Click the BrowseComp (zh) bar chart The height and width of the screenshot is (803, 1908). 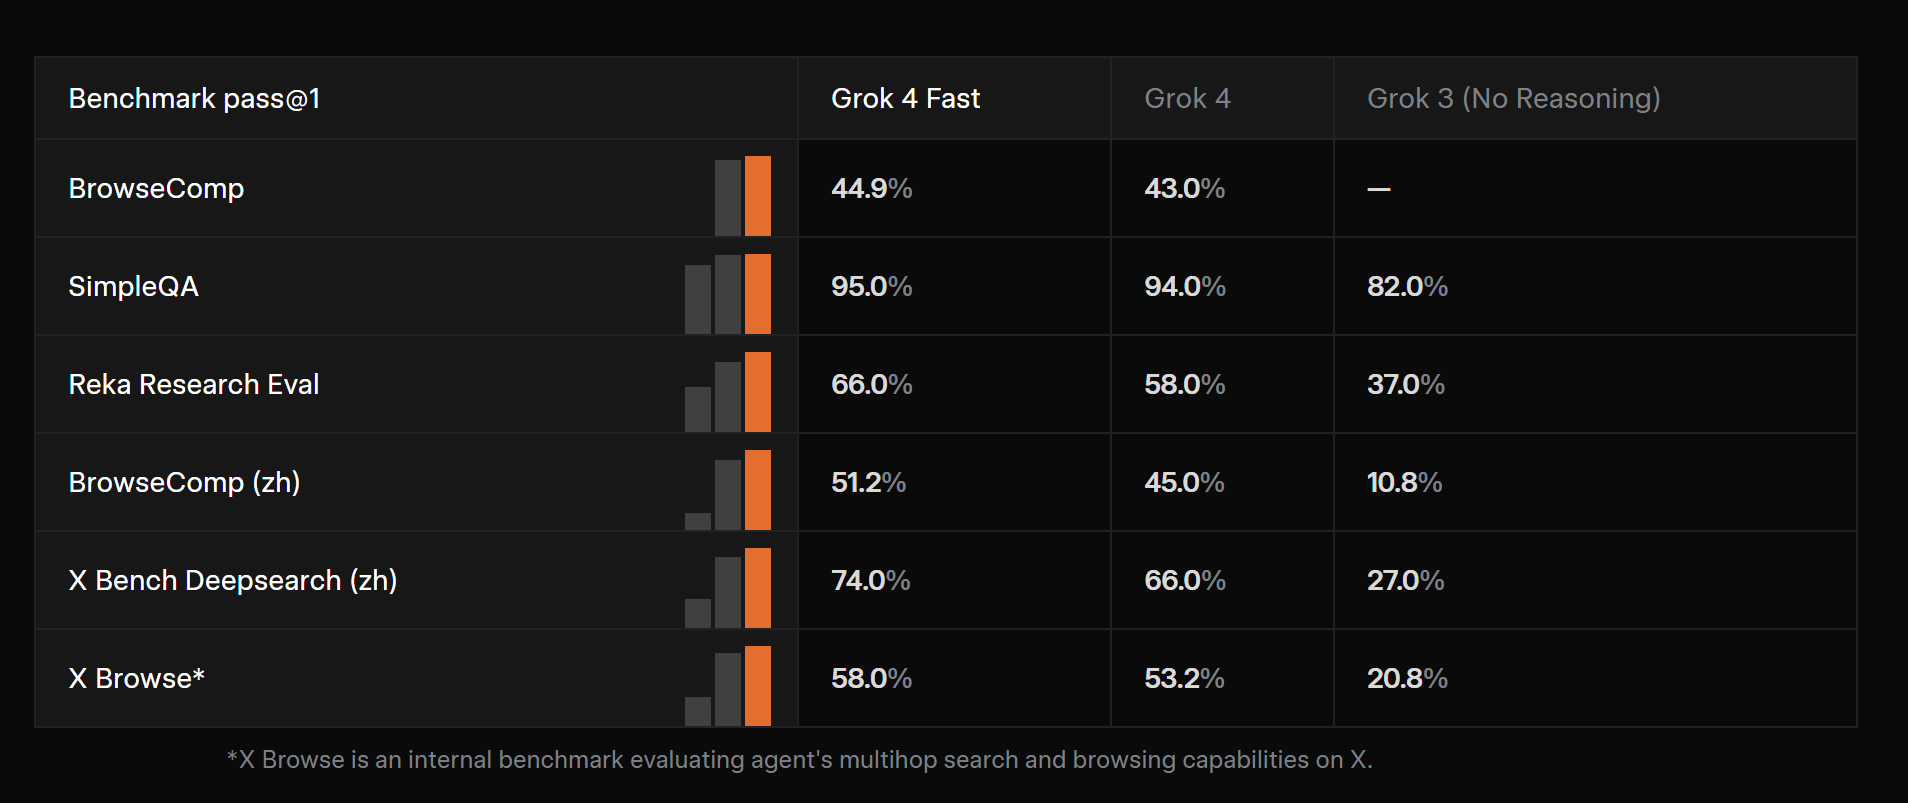(x=730, y=490)
